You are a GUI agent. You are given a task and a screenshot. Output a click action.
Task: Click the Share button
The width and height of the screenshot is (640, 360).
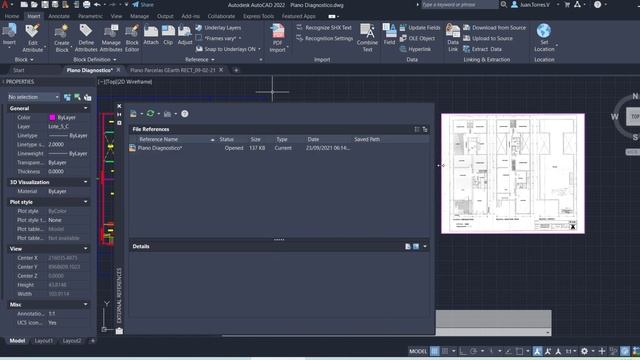pos(143,5)
